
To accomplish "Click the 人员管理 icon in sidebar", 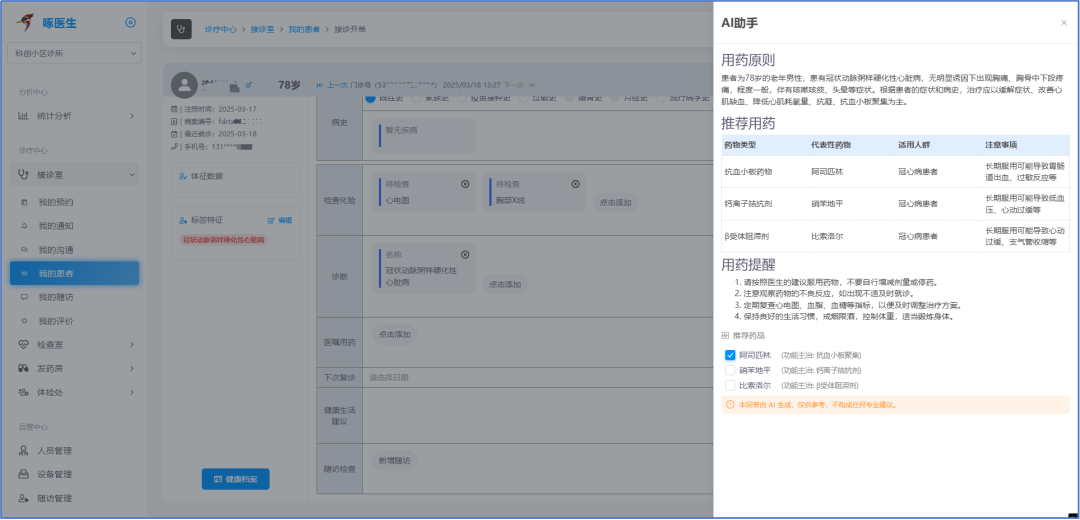I will coord(25,451).
